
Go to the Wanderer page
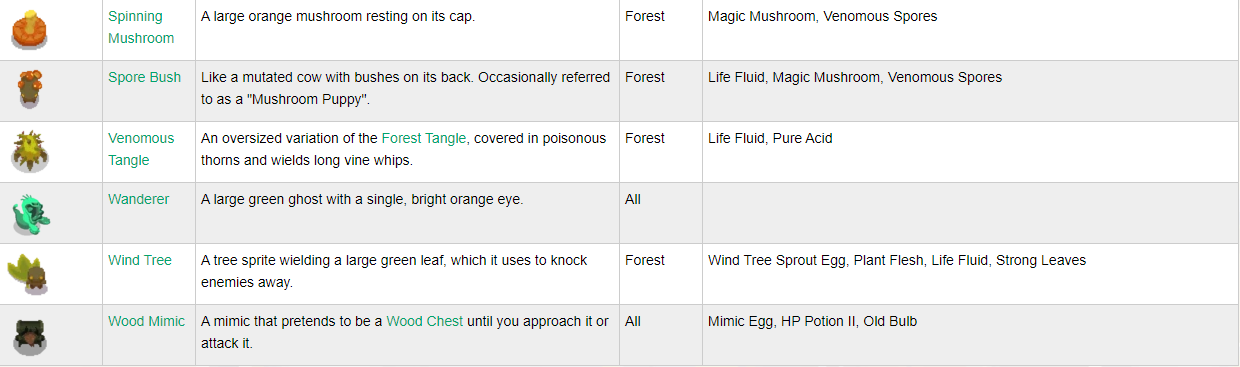[x=139, y=199]
